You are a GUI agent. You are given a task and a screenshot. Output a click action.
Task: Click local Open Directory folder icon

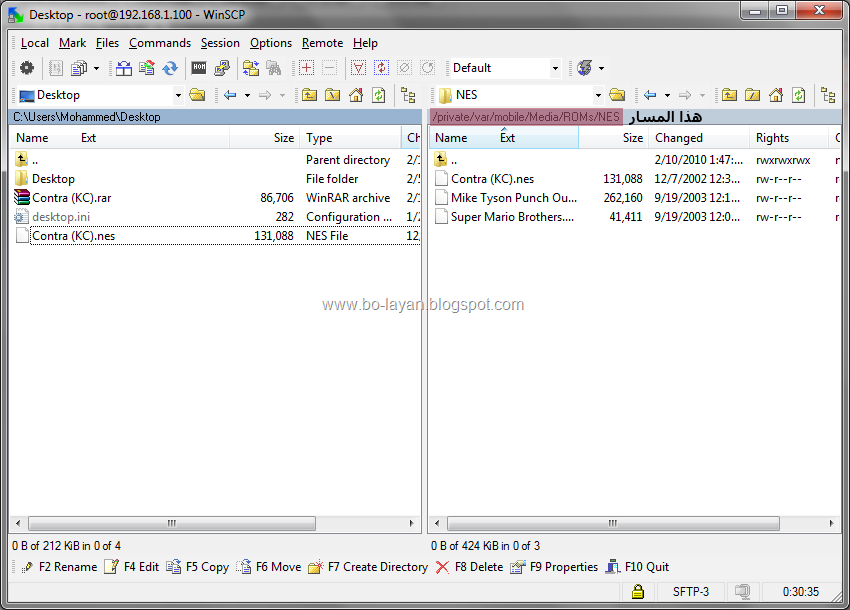click(x=197, y=95)
